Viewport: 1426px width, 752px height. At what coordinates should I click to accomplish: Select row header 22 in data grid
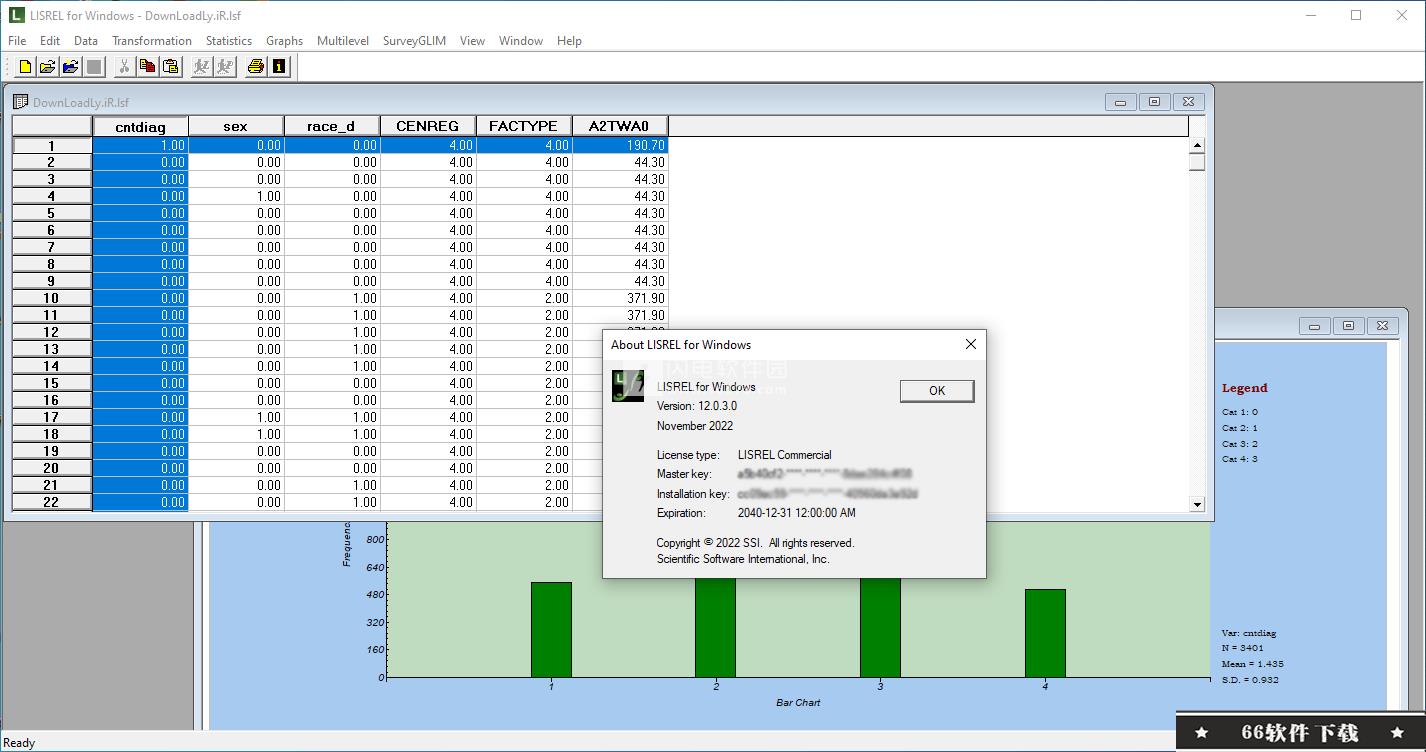point(52,502)
